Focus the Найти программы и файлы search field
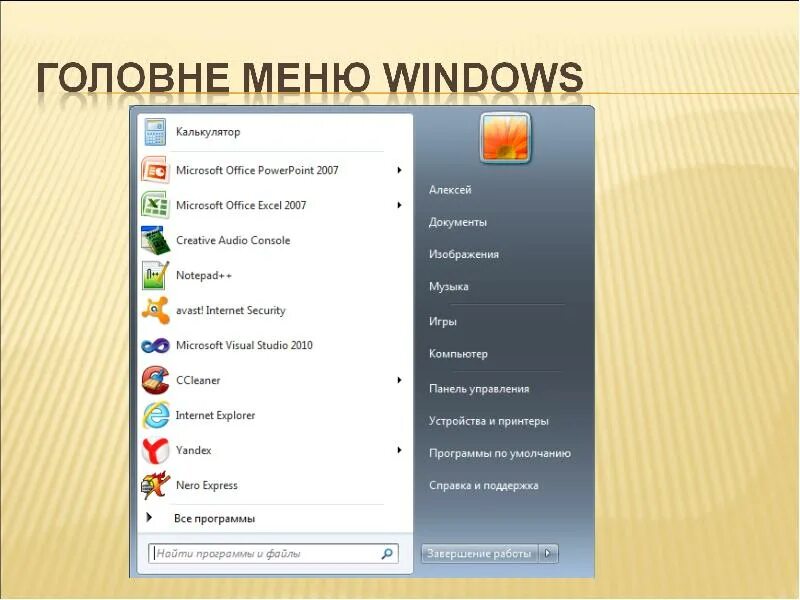The image size is (800, 600). [x=273, y=554]
